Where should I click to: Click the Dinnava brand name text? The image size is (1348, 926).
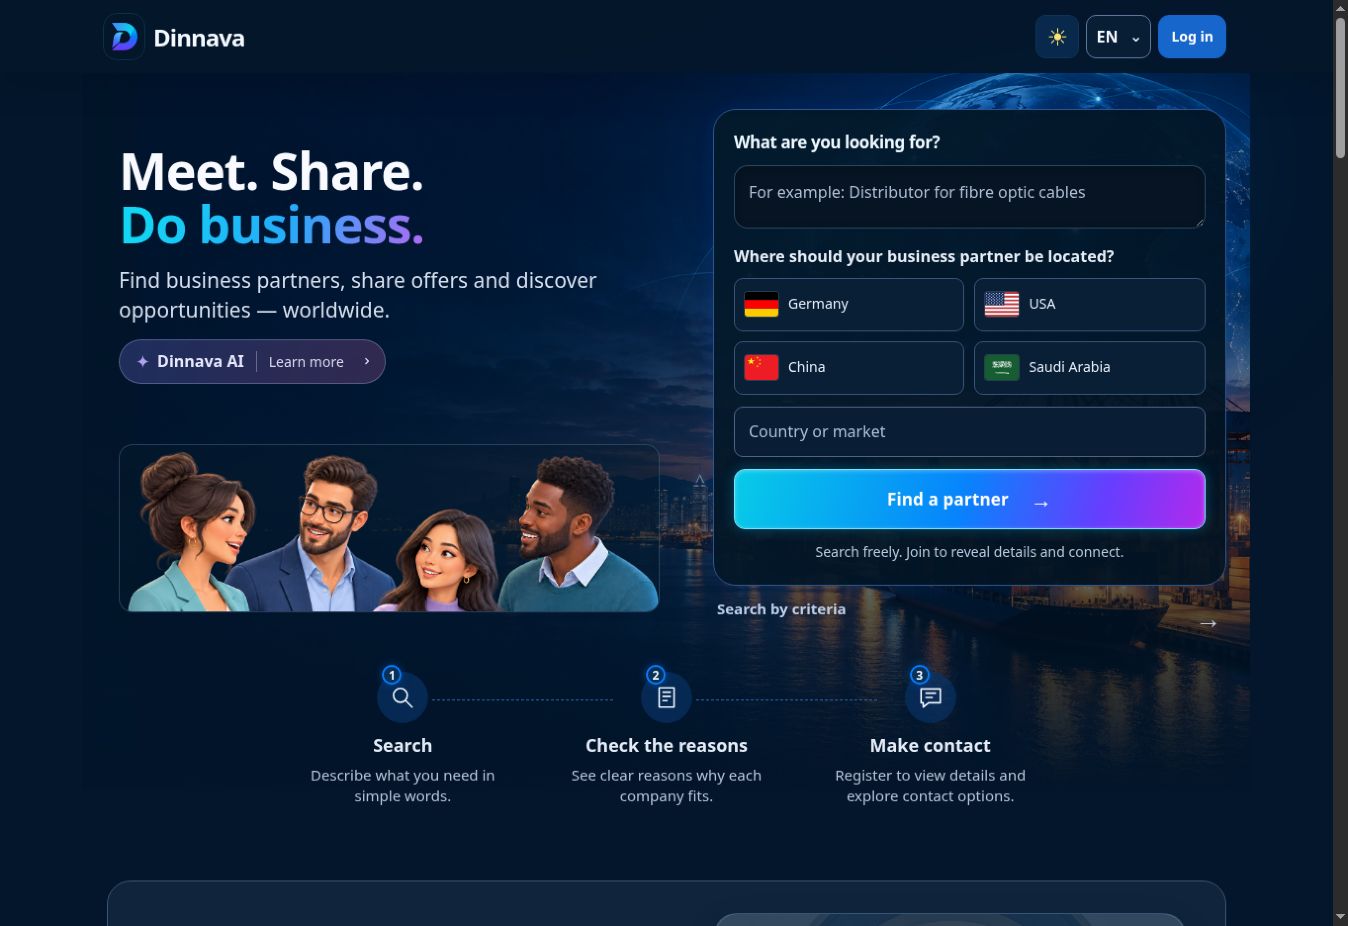point(199,38)
